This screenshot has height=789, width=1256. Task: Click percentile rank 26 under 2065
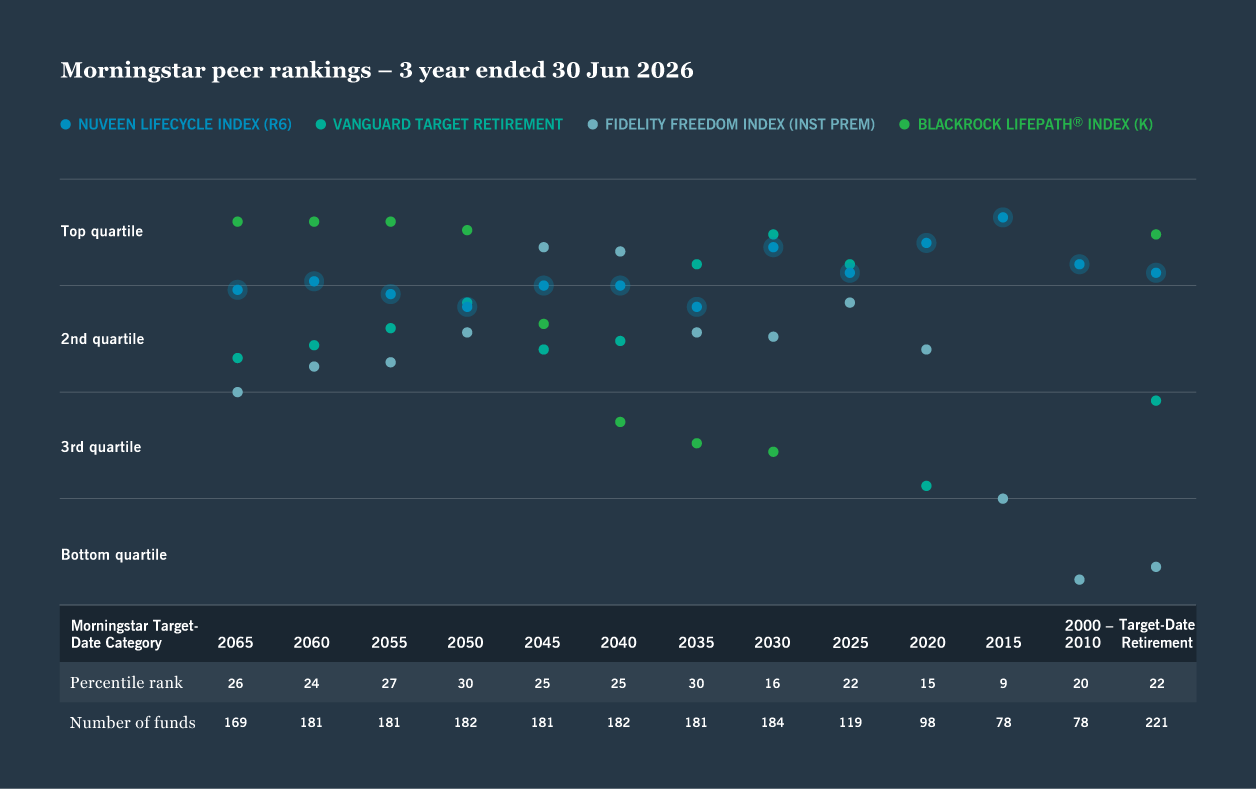(x=236, y=683)
